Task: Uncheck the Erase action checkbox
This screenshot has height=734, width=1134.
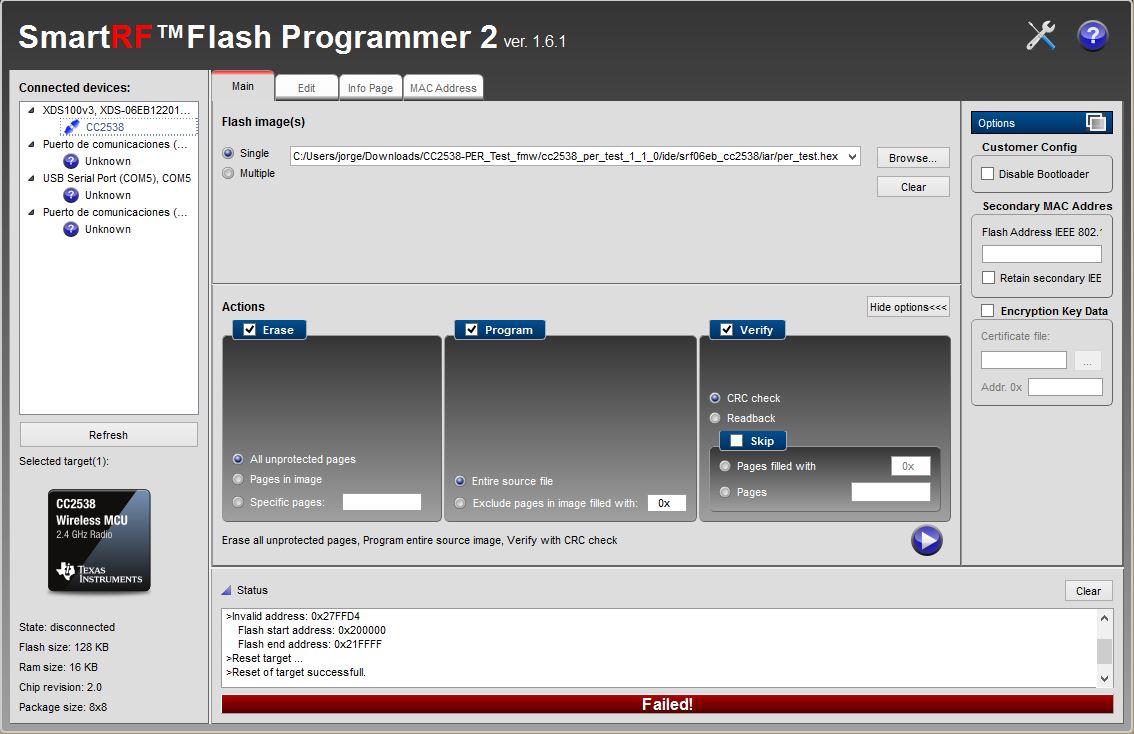Action: point(250,330)
